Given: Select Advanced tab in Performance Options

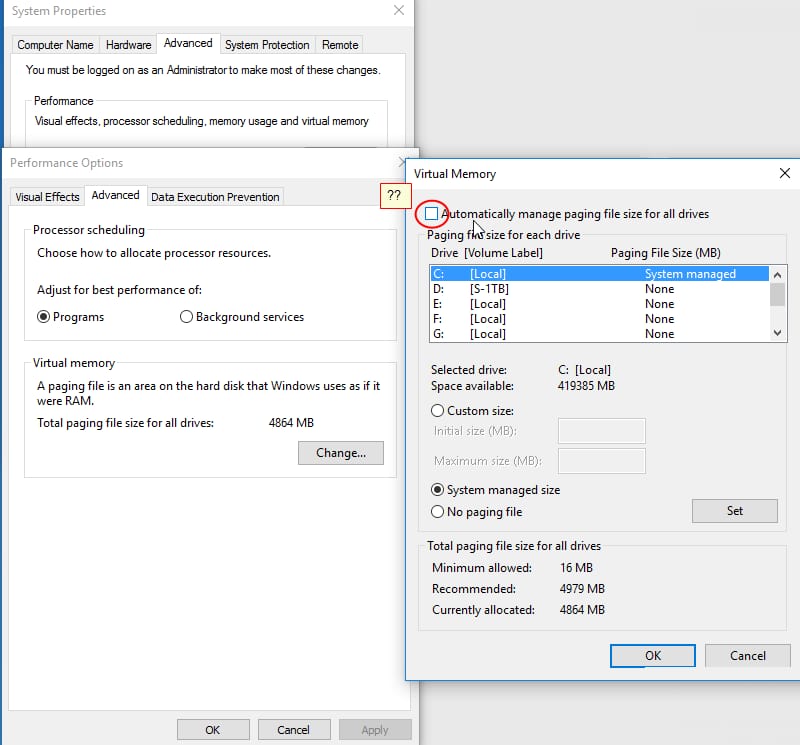Looking at the screenshot, I should (x=115, y=195).
